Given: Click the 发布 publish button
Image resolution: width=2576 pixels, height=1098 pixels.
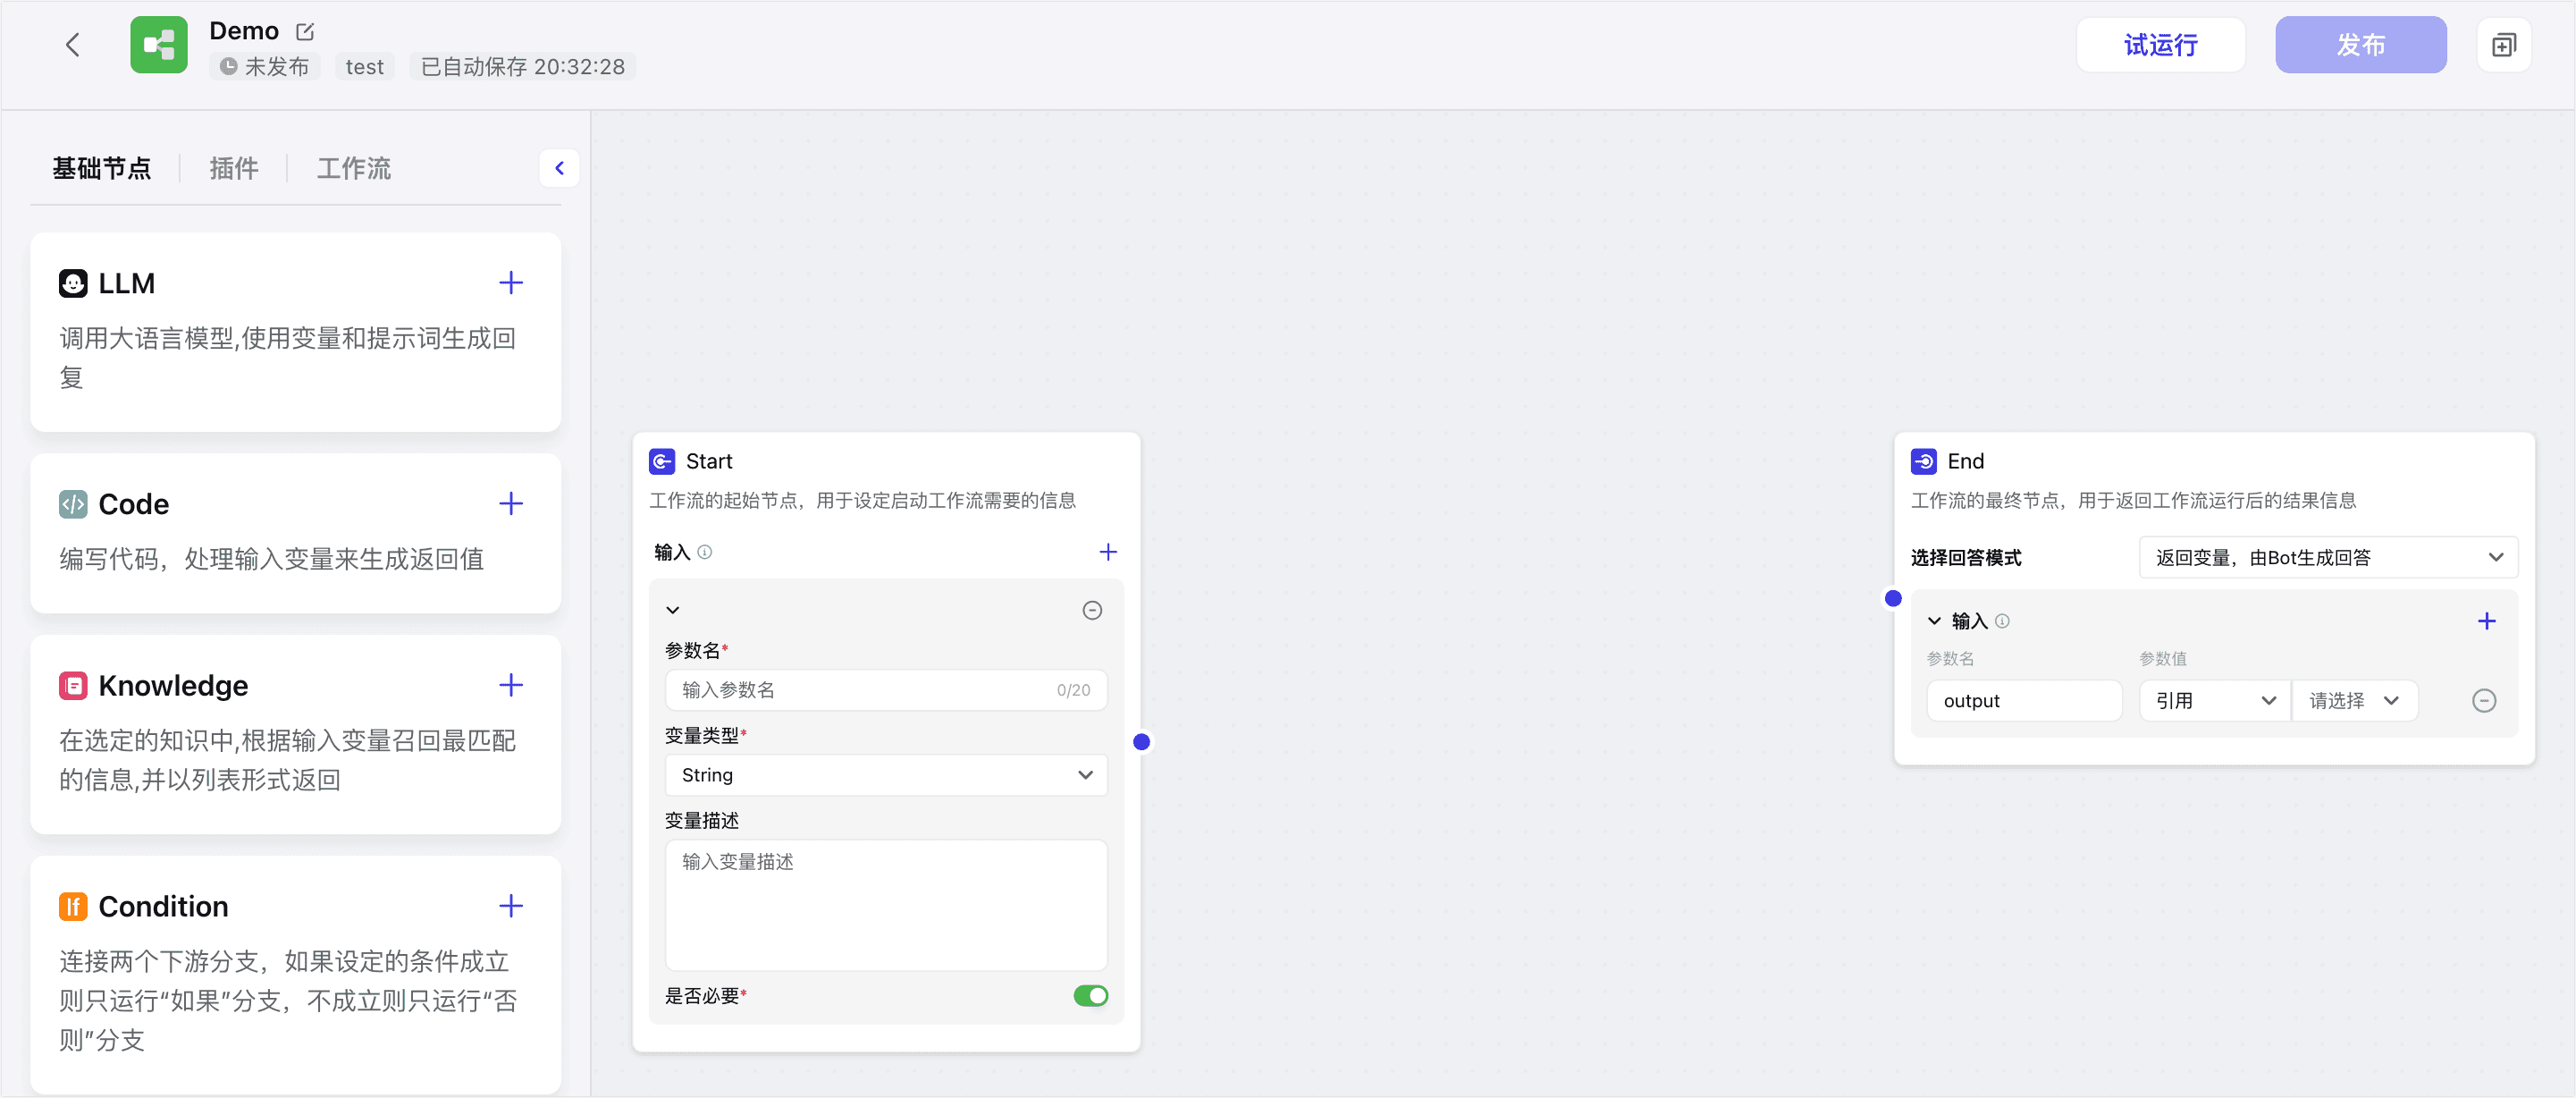Looking at the screenshot, I should 2360,45.
